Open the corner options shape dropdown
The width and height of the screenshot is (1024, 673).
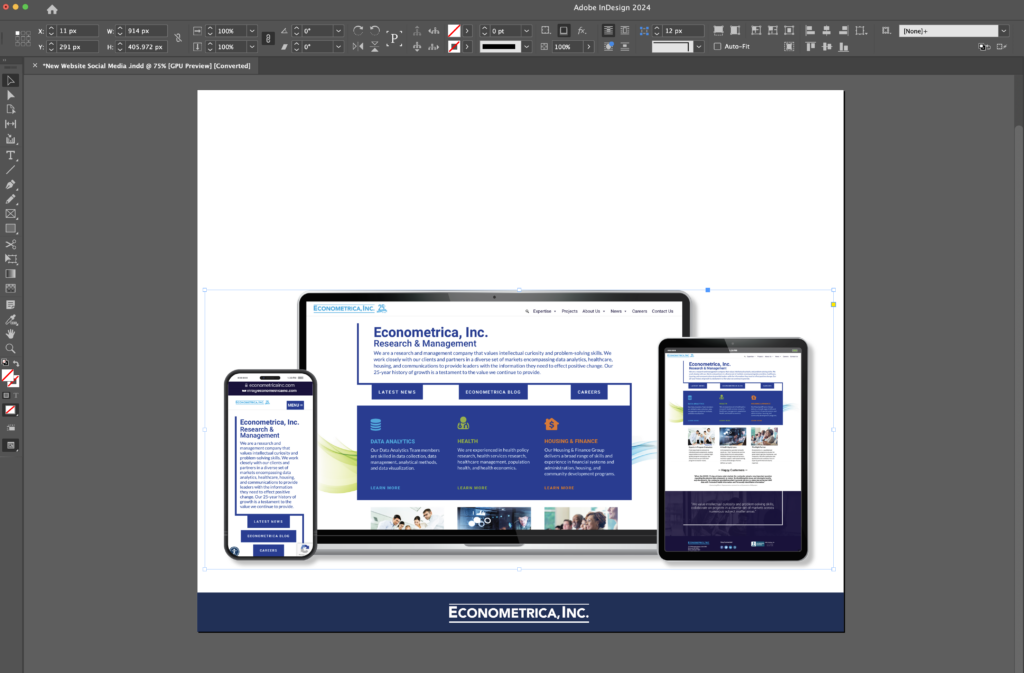coord(699,47)
